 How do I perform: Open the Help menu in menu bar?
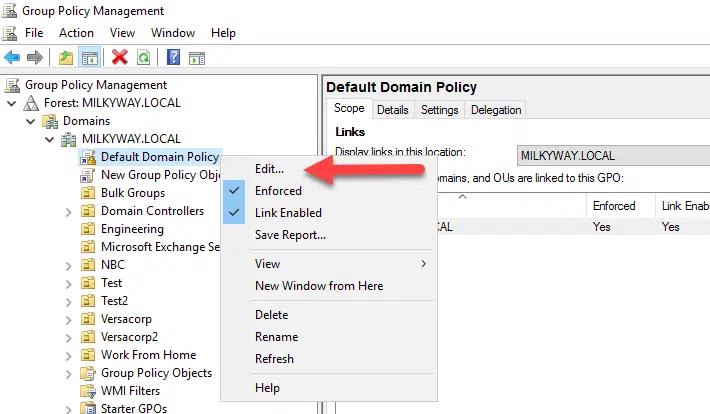(223, 33)
